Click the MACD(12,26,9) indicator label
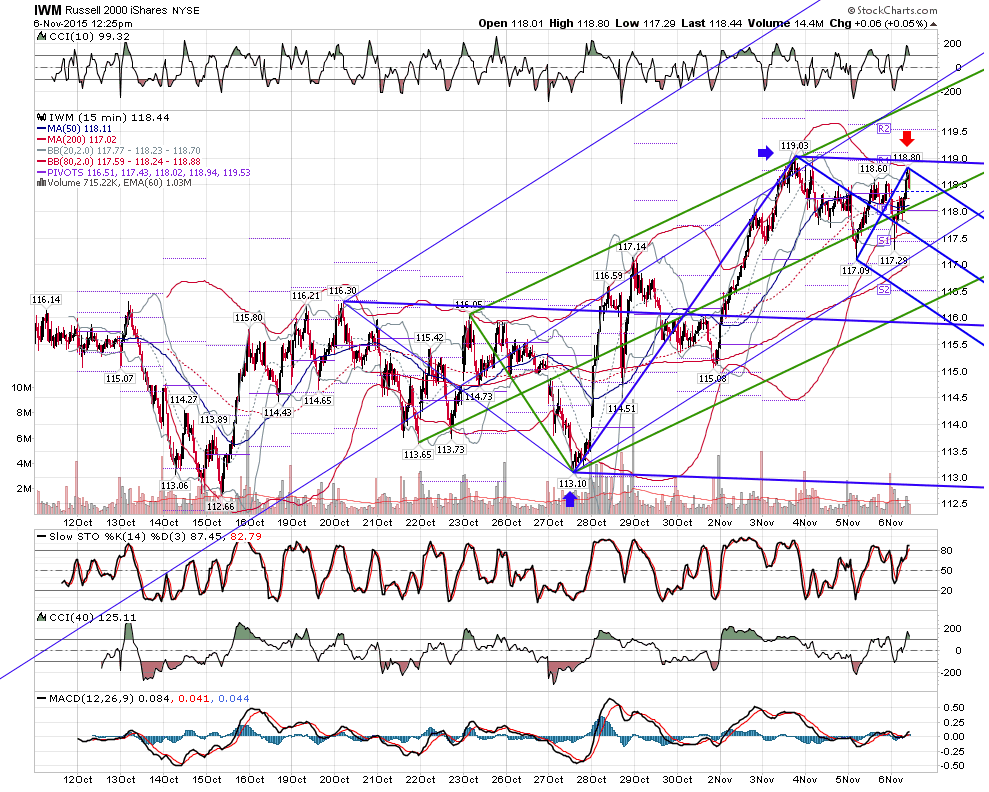 (143, 699)
